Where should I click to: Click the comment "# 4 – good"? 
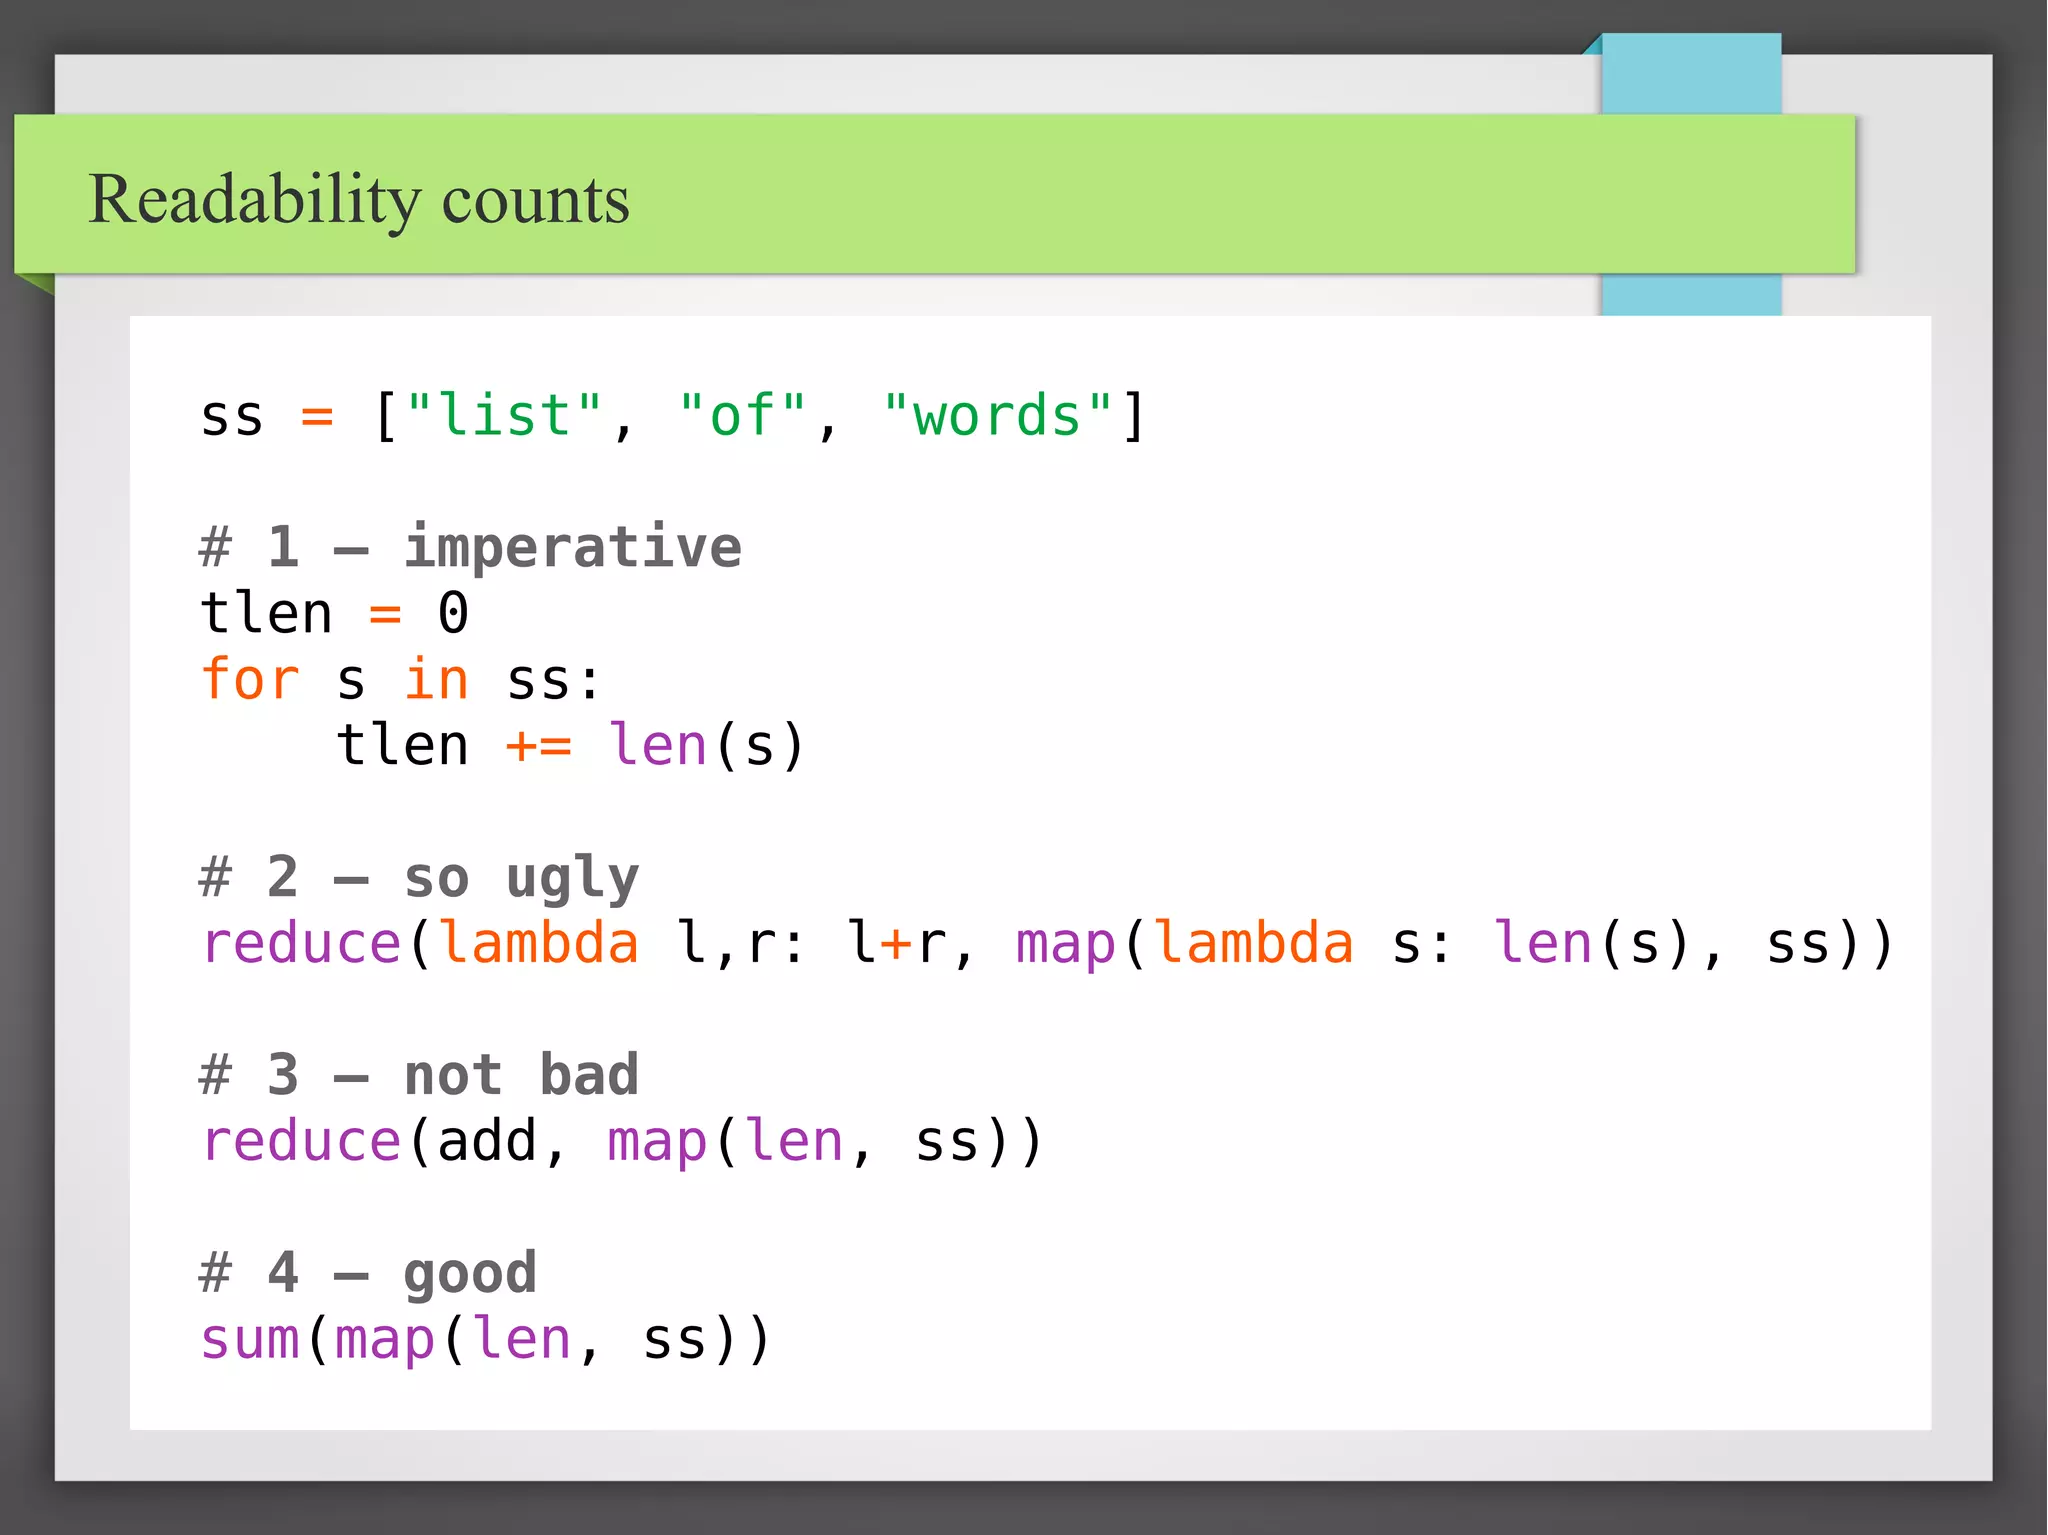368,1273
